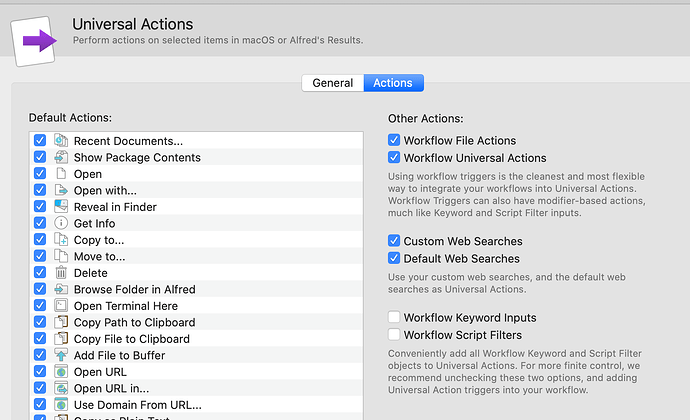Click the Copy Path to Clipboard icon
The height and width of the screenshot is (420, 690).
(x=61, y=322)
